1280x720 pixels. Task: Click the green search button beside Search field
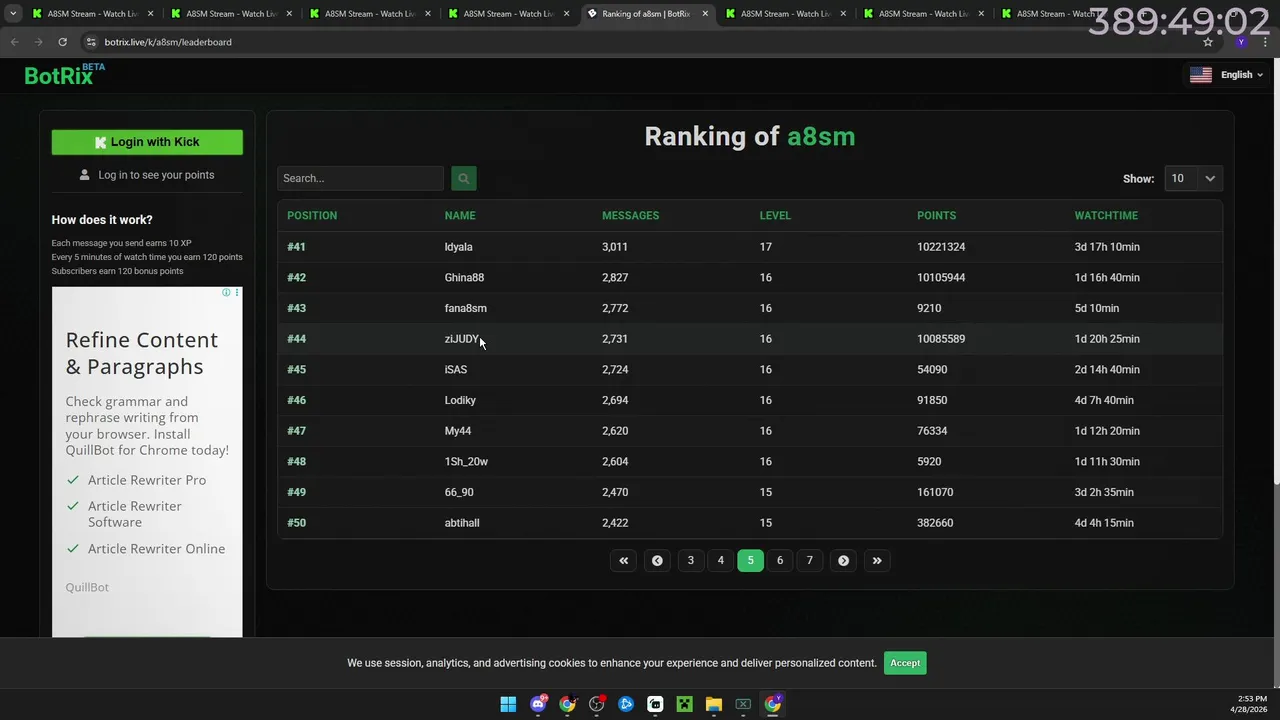pyautogui.click(x=463, y=178)
